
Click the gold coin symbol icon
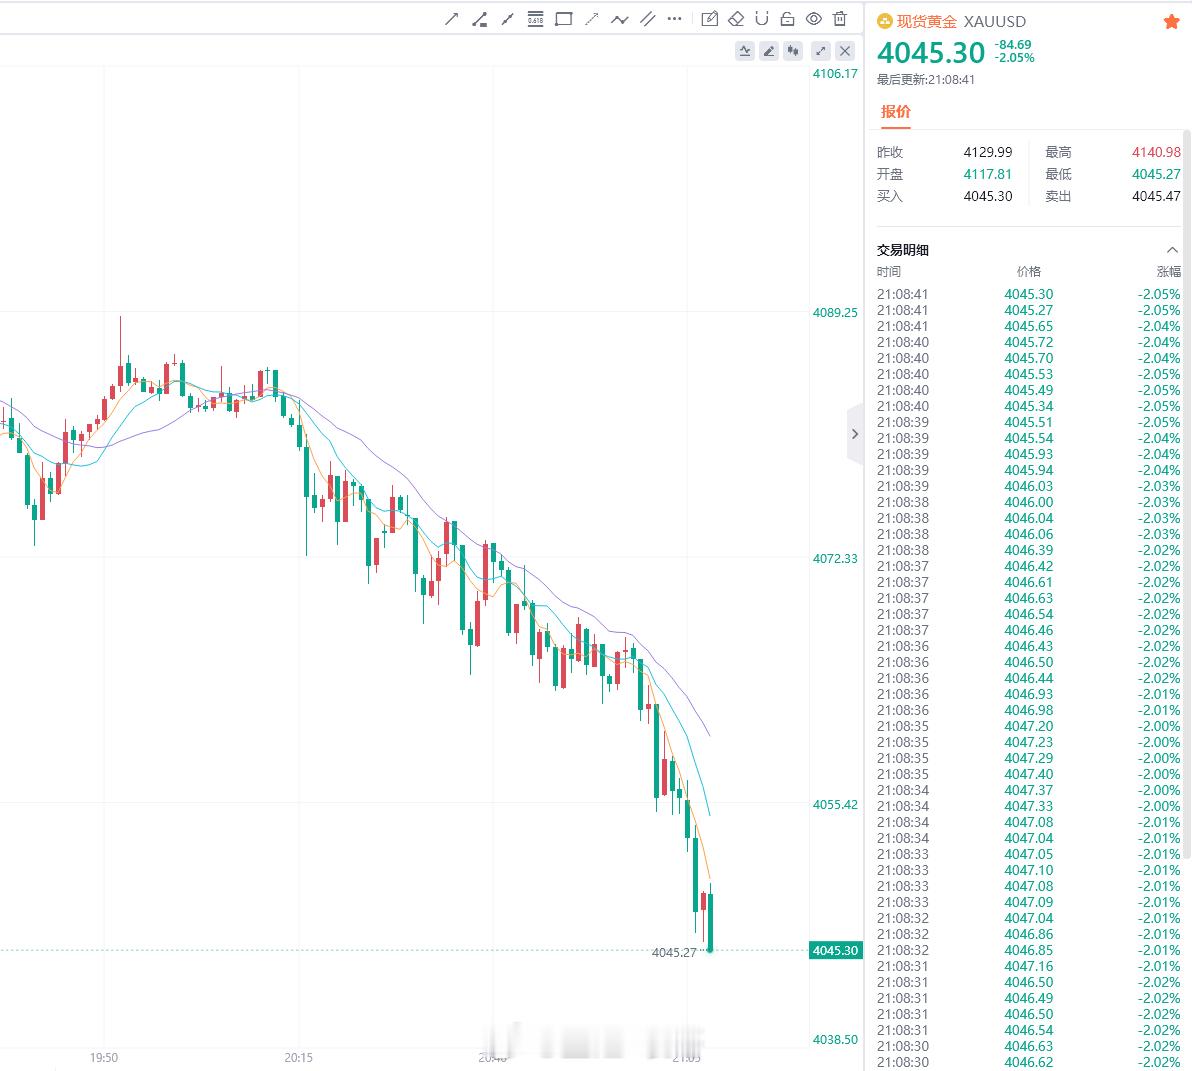pyautogui.click(x=884, y=21)
